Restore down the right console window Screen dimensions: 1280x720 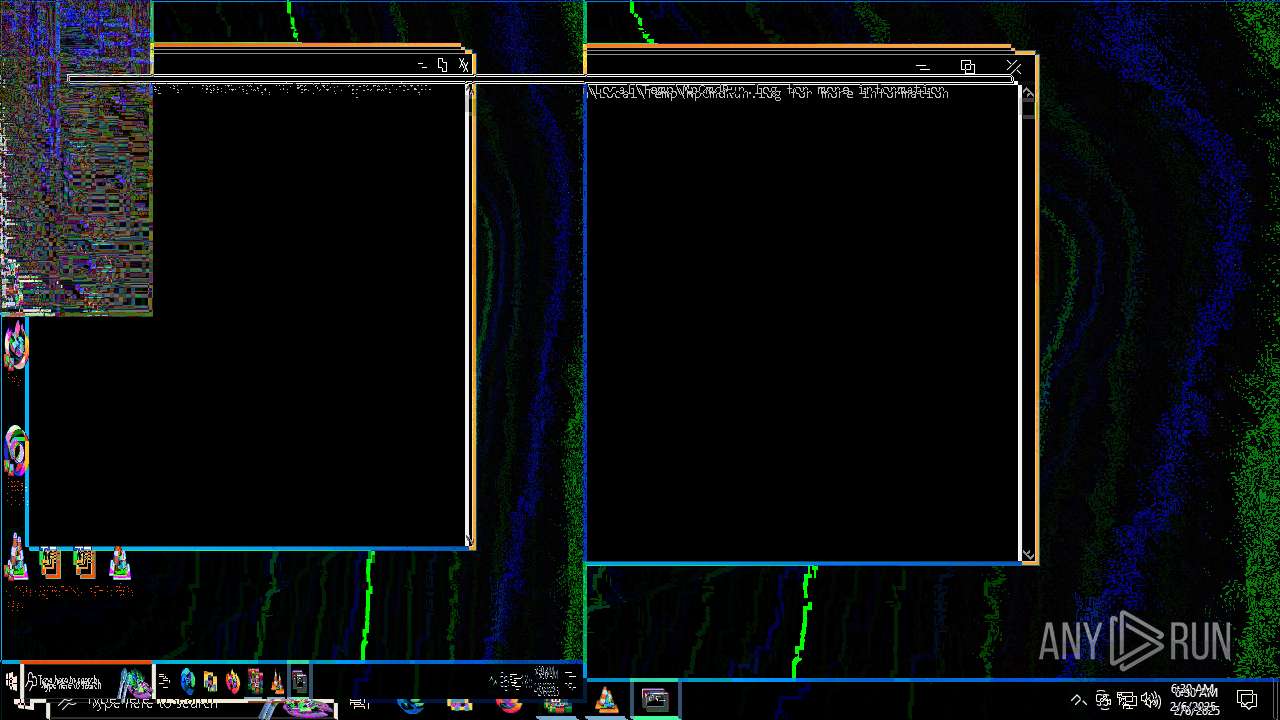(x=967, y=66)
